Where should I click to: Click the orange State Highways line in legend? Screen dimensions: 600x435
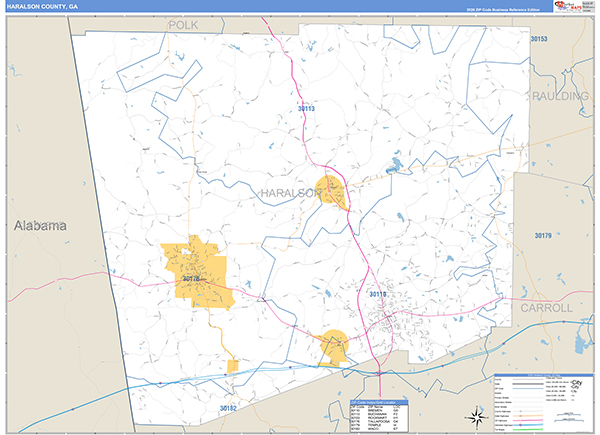[x=528, y=416]
